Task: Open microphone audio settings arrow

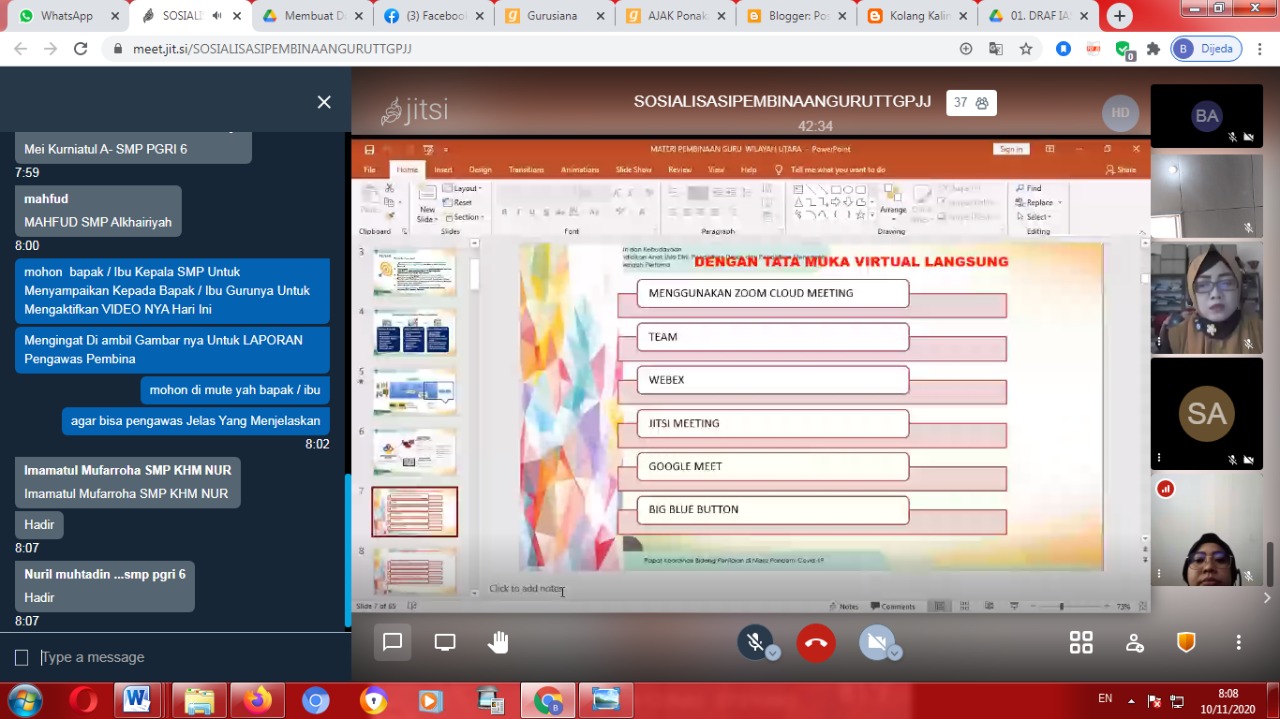Action: (773, 653)
